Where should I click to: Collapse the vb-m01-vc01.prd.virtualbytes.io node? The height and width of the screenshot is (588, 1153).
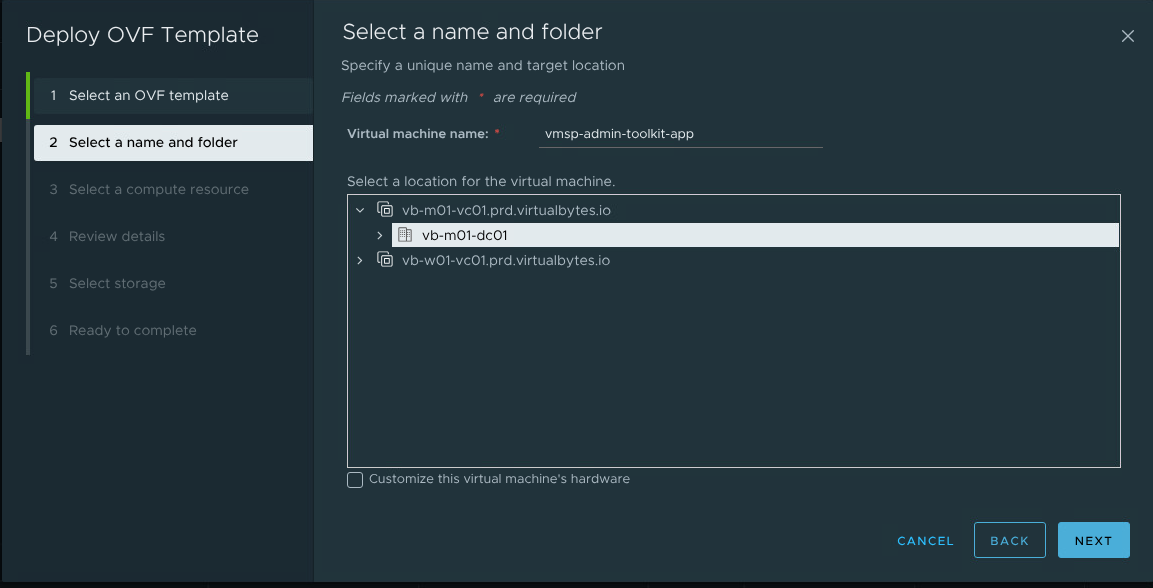point(360,210)
